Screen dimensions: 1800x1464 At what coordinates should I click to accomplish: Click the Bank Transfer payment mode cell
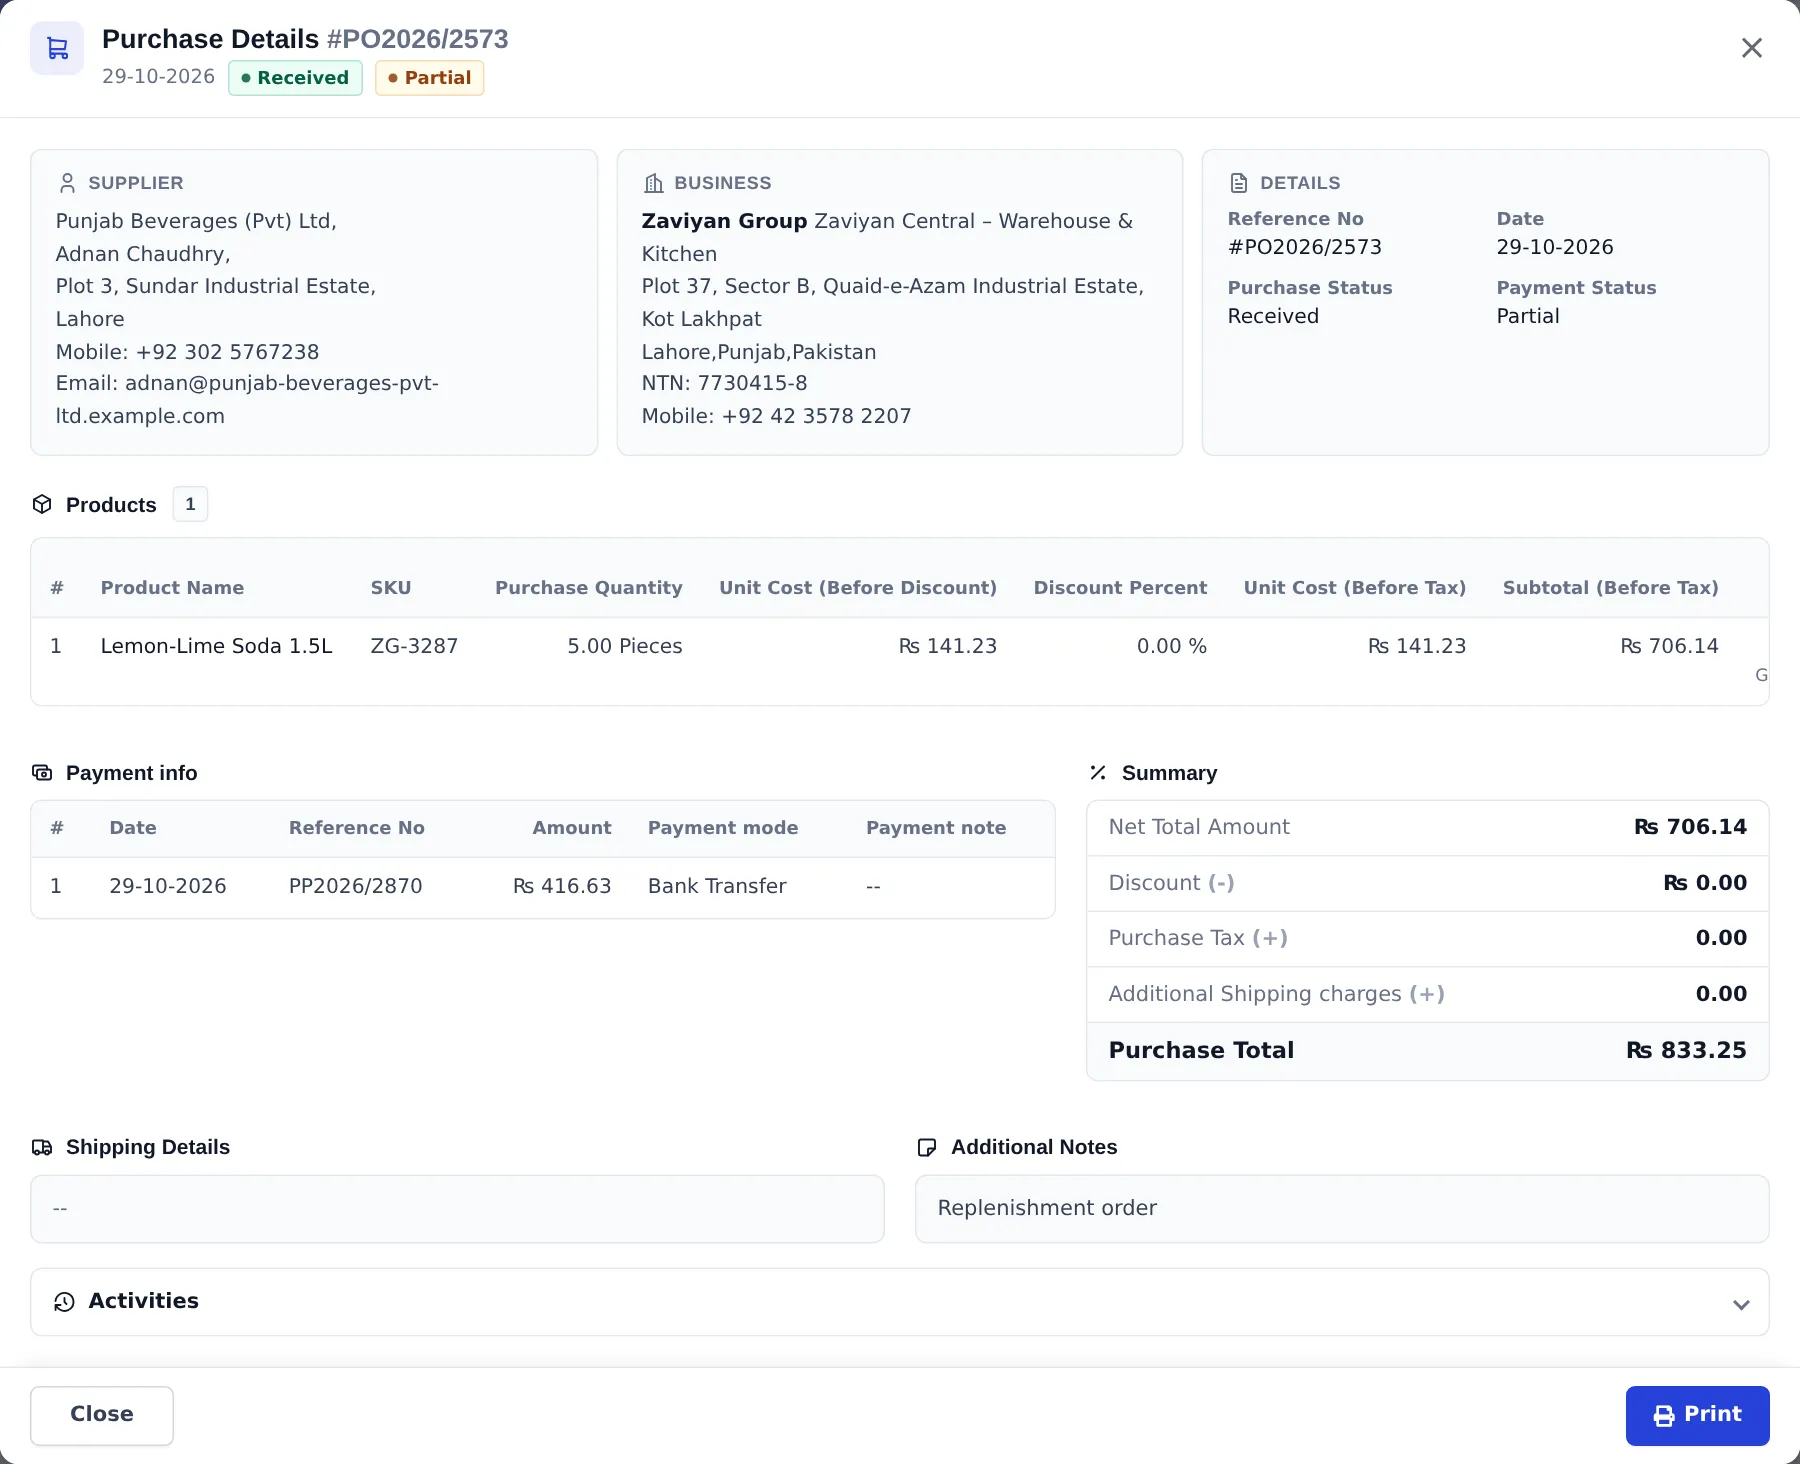[x=717, y=886]
